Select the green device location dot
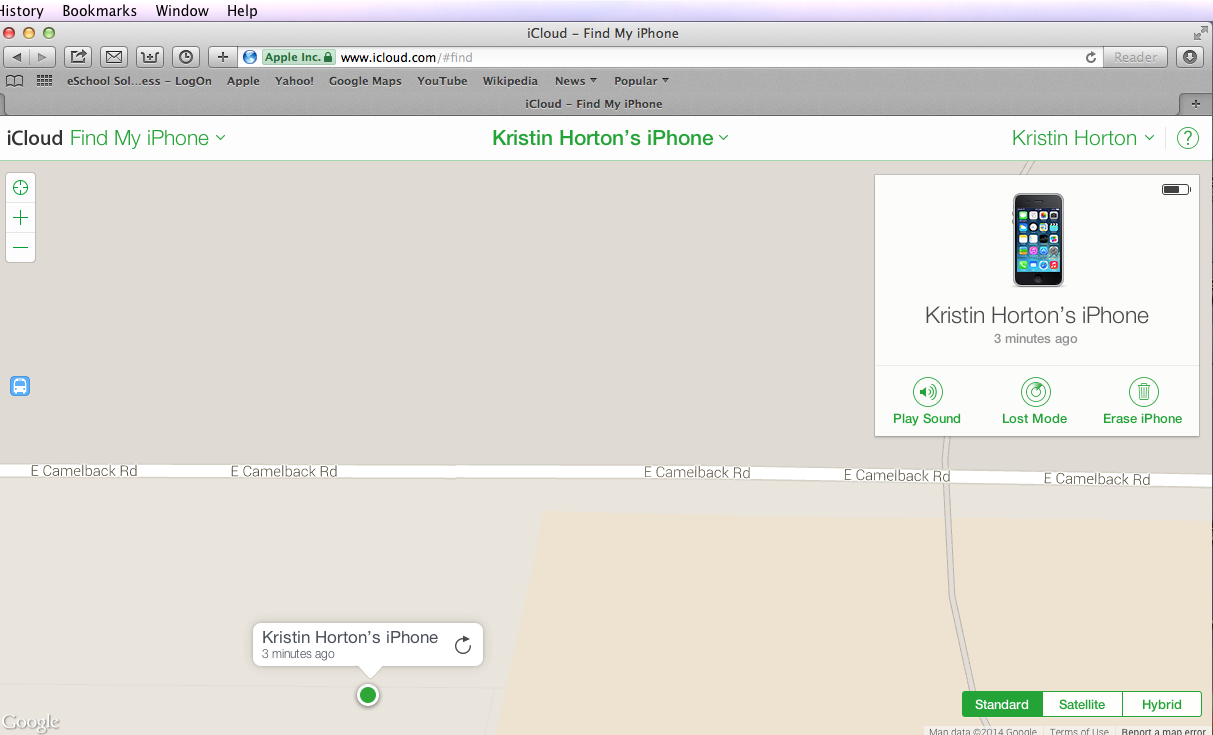1213x735 pixels. coord(368,695)
